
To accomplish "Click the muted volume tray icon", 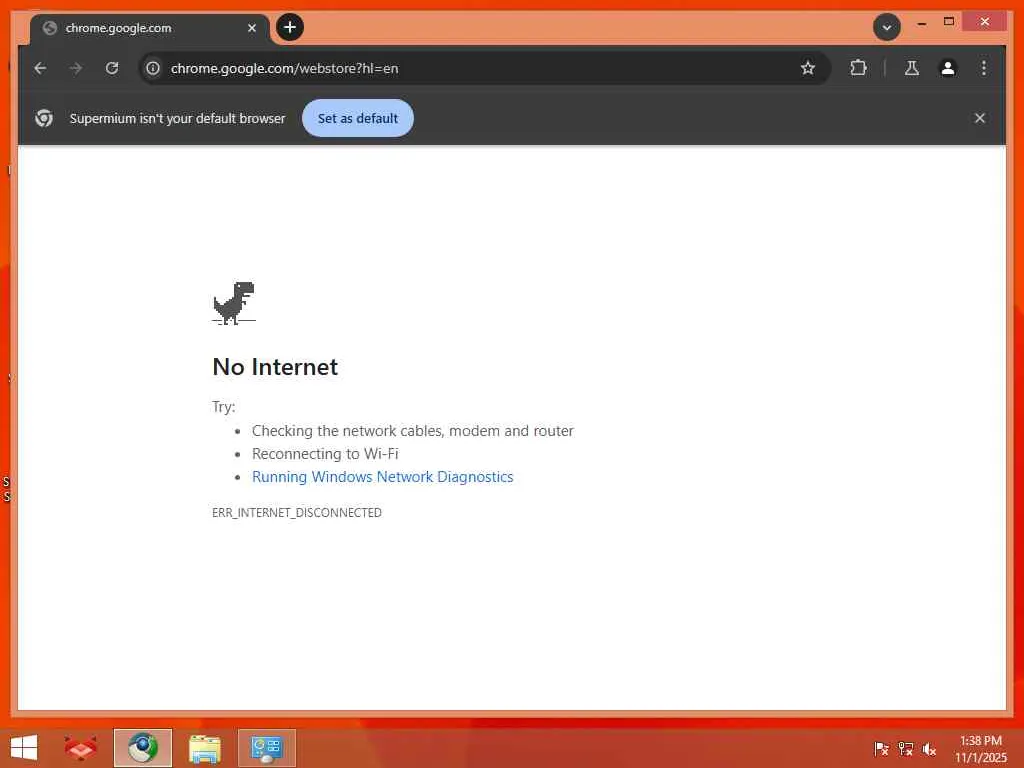I will click(x=929, y=749).
